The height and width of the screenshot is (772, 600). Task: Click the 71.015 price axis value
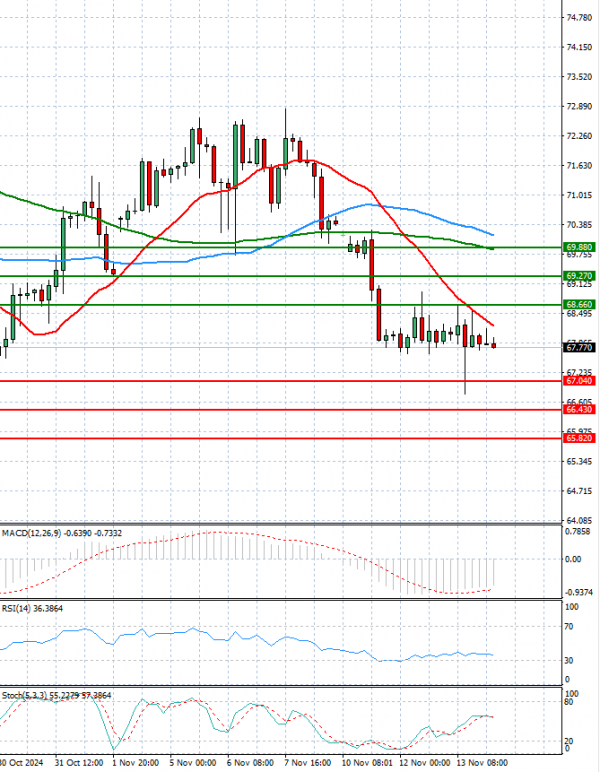point(579,195)
